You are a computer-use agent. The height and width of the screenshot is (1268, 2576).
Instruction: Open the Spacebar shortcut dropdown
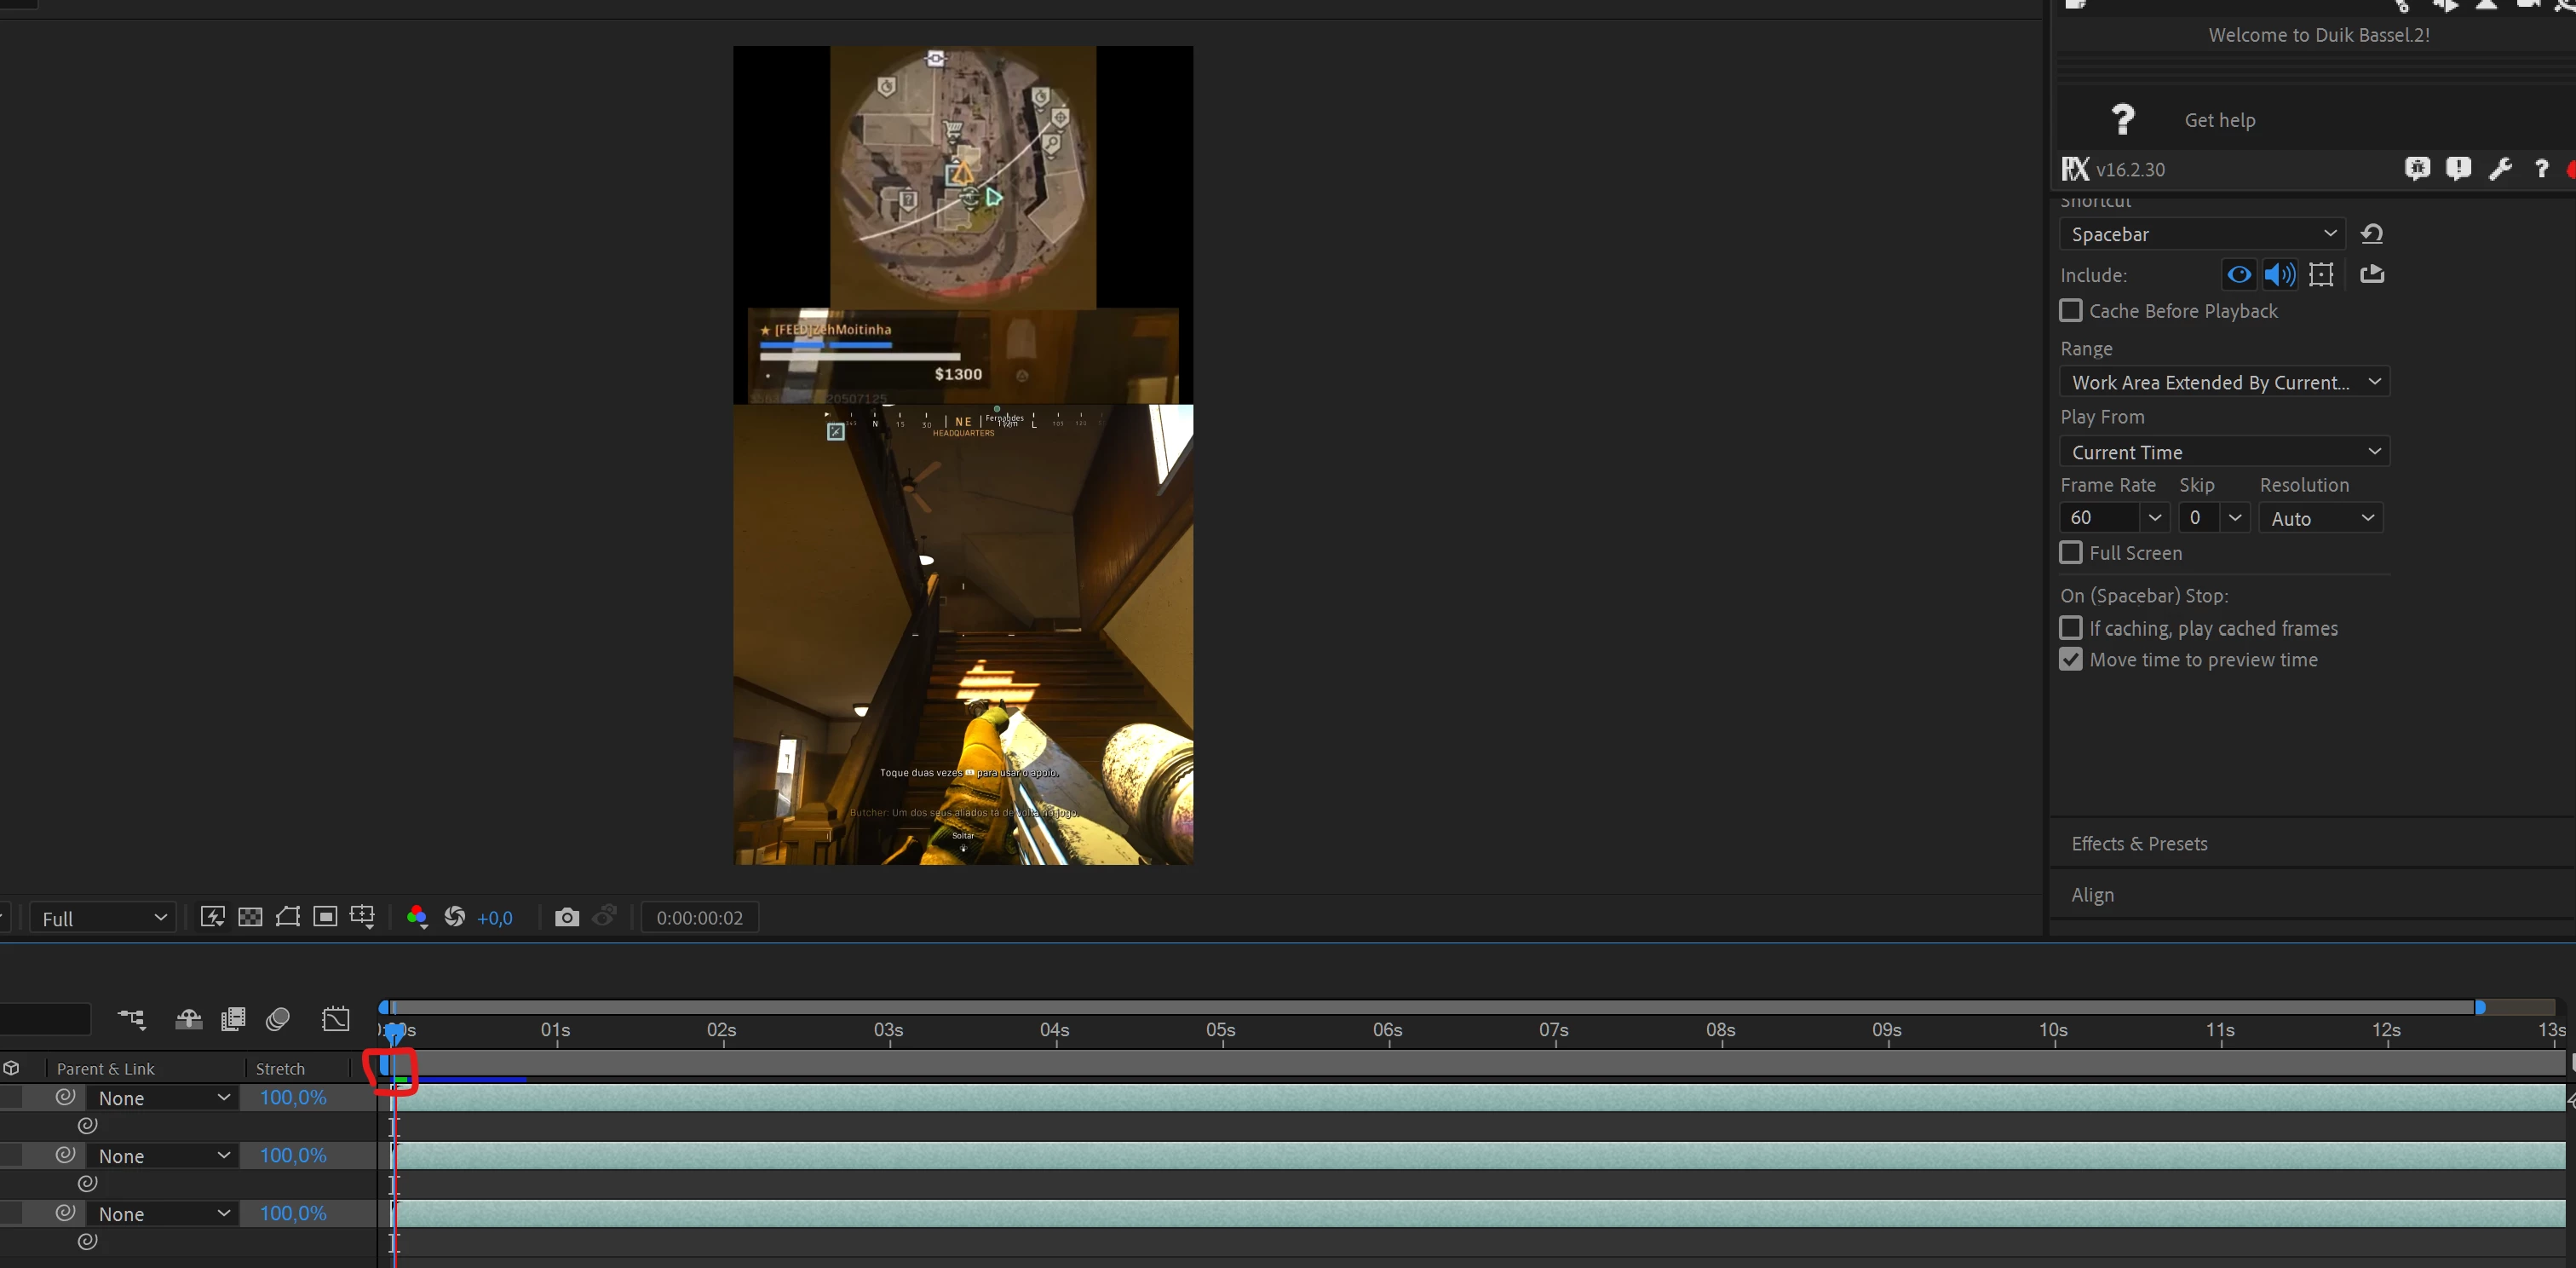coord(2201,234)
